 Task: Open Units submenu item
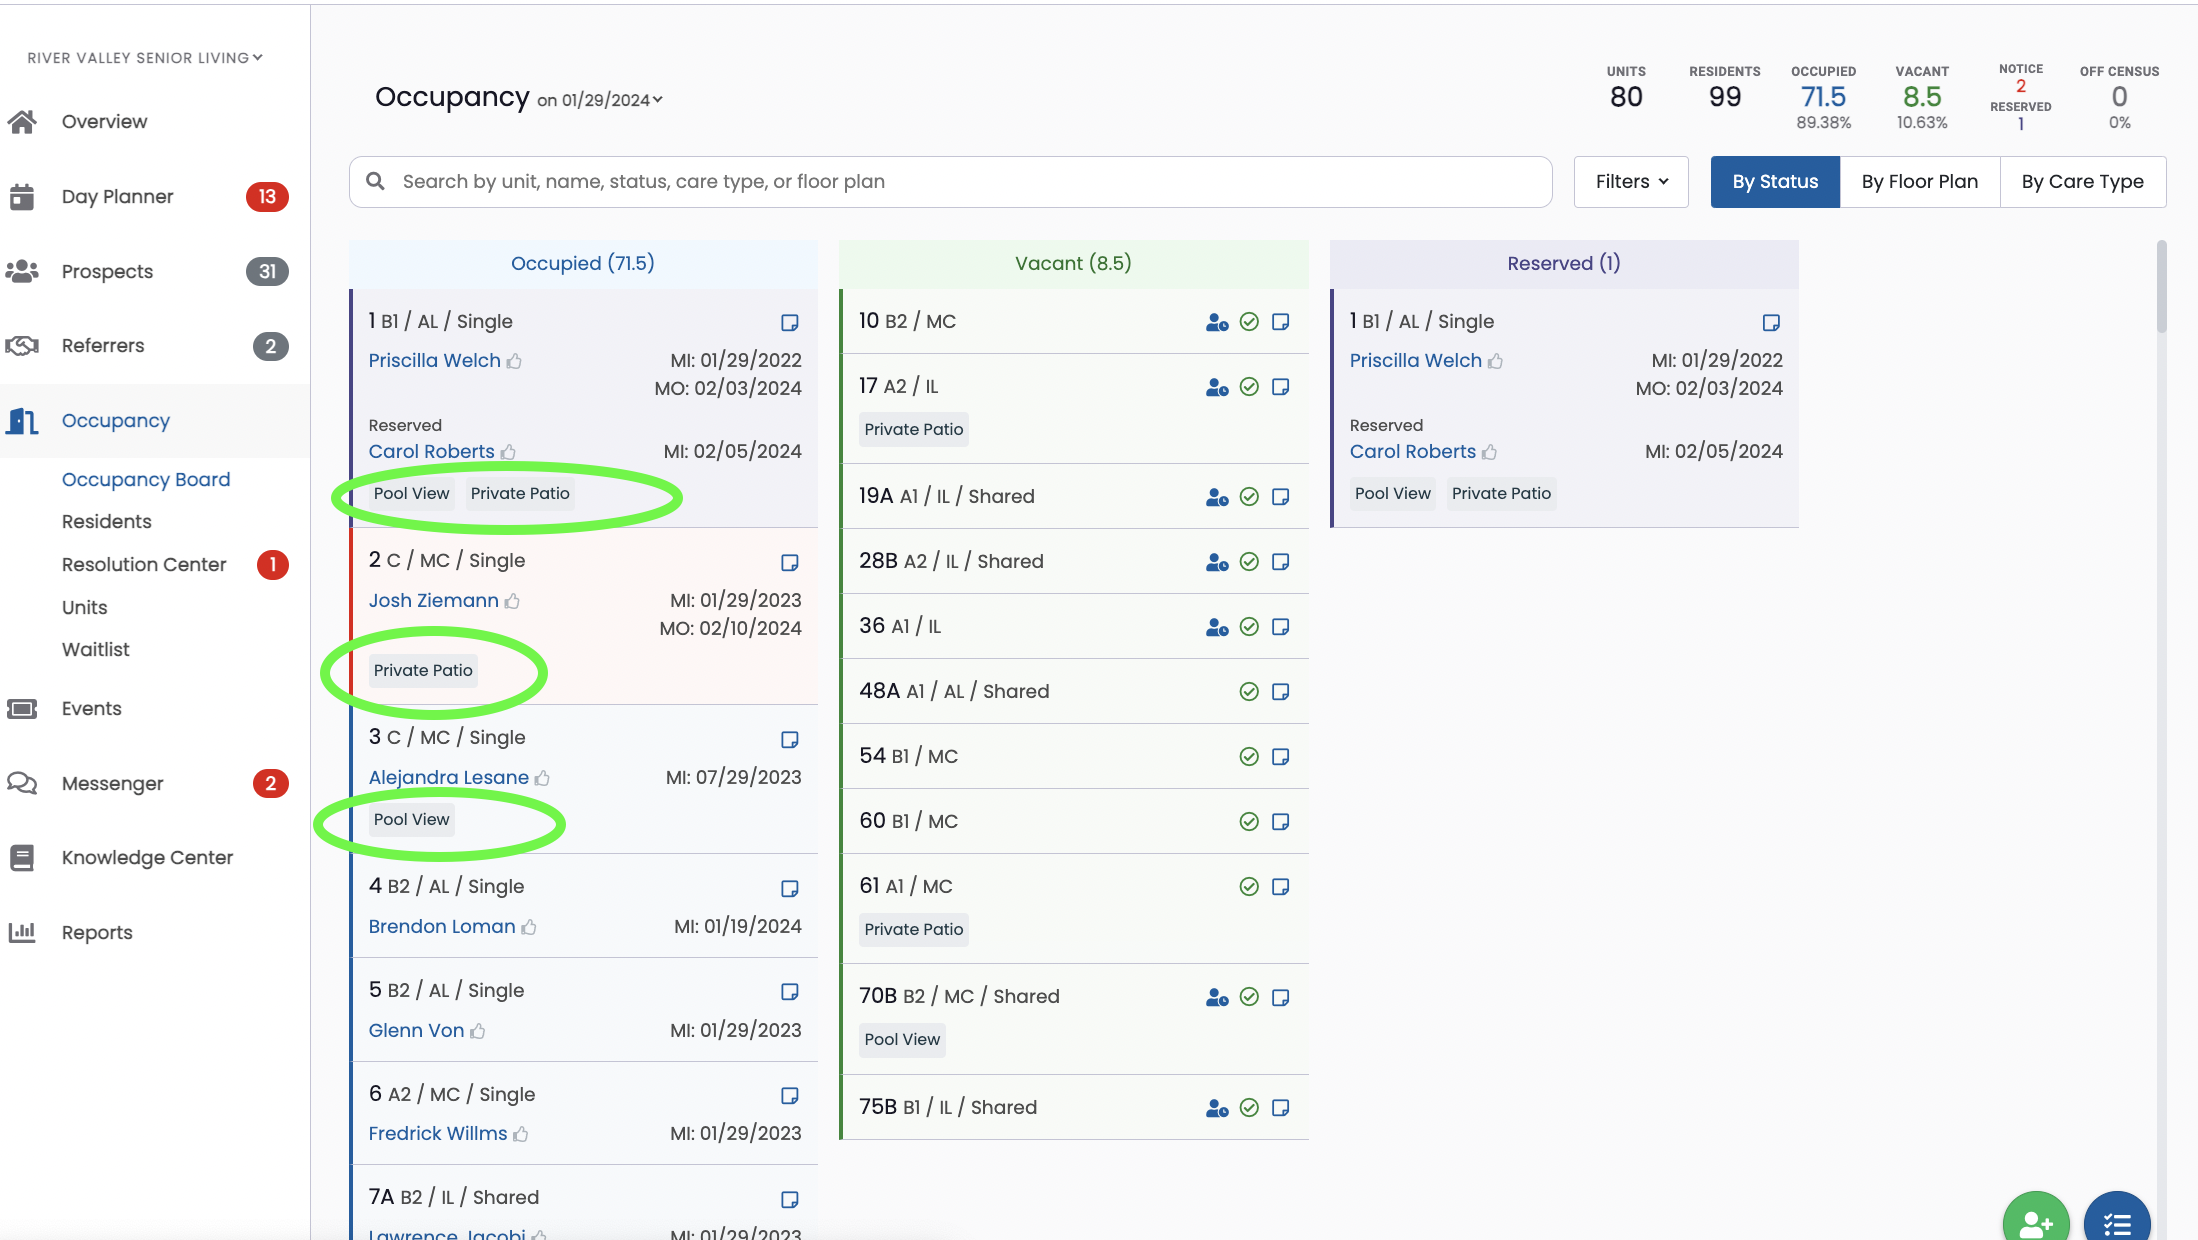coord(84,608)
